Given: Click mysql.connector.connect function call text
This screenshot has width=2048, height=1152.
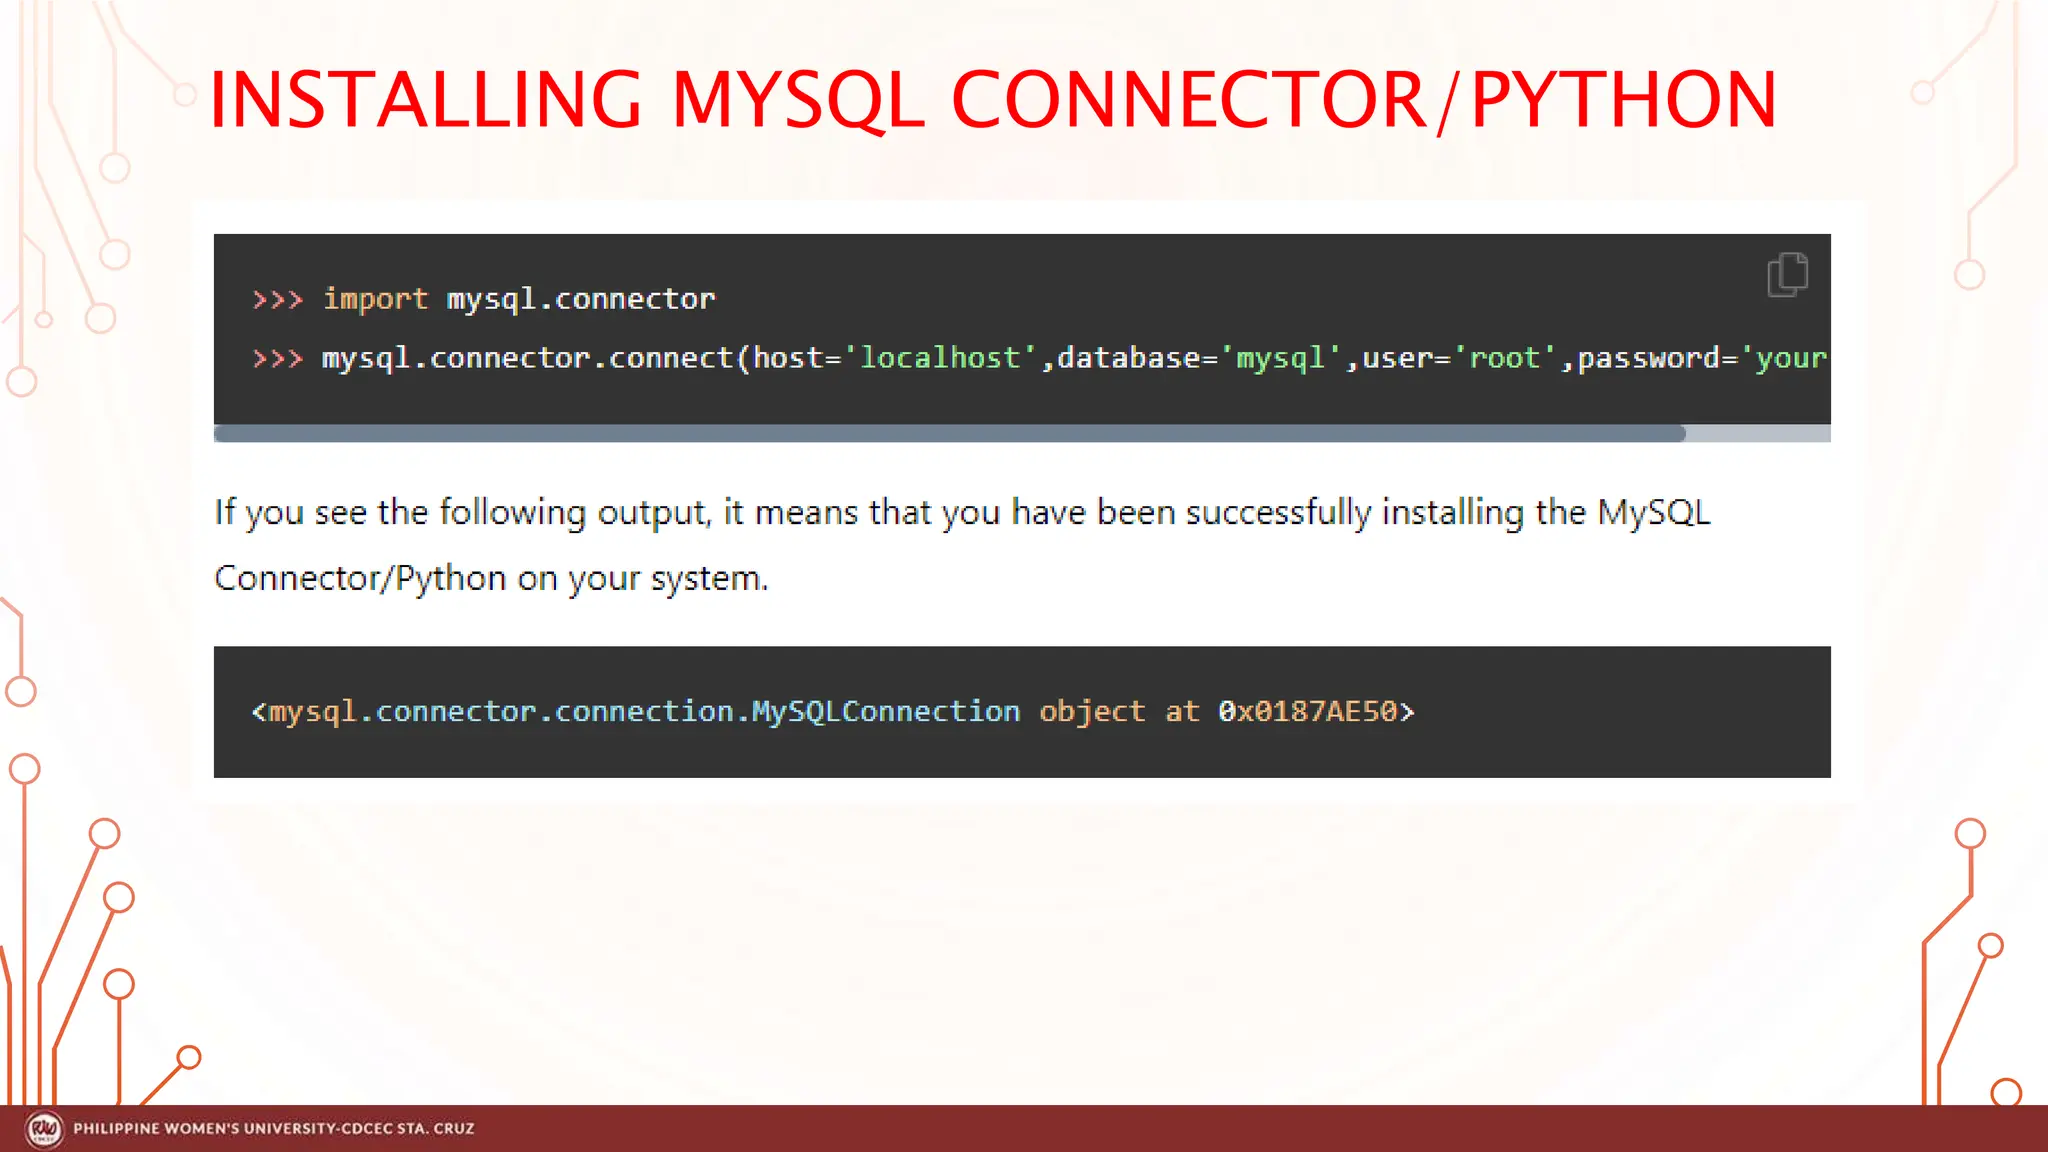Looking at the screenshot, I should tap(527, 358).
